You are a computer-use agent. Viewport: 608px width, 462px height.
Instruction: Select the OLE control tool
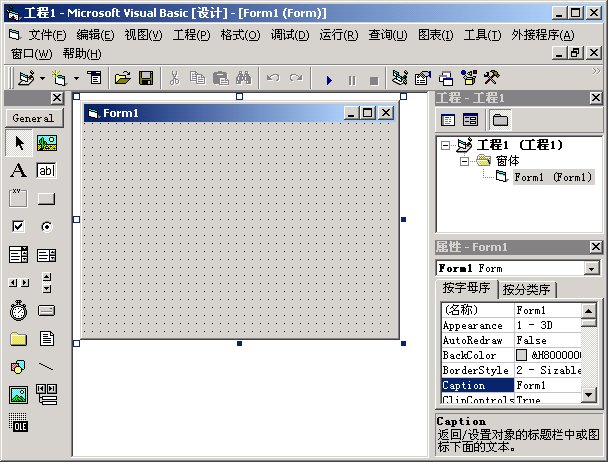point(18,423)
